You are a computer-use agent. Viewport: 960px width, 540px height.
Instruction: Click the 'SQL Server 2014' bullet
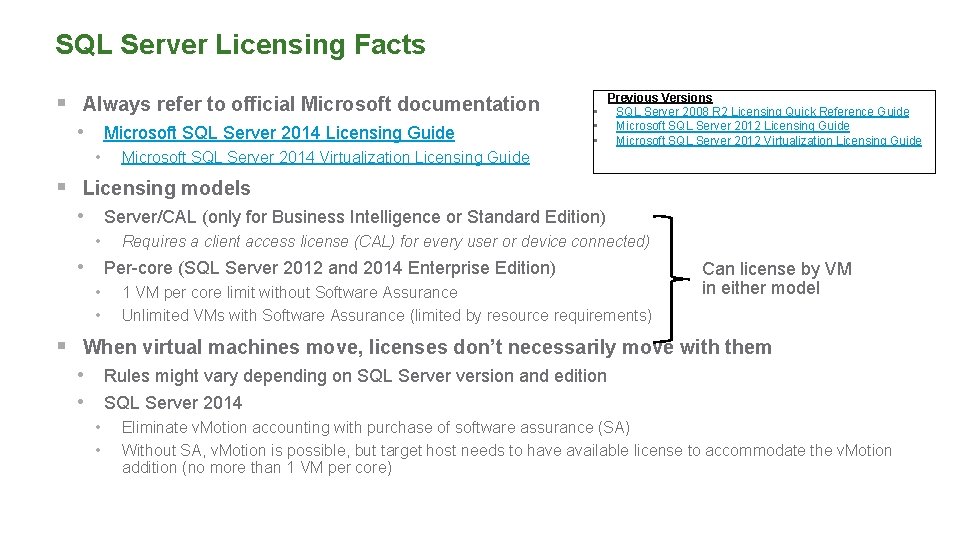pyautogui.click(x=173, y=403)
